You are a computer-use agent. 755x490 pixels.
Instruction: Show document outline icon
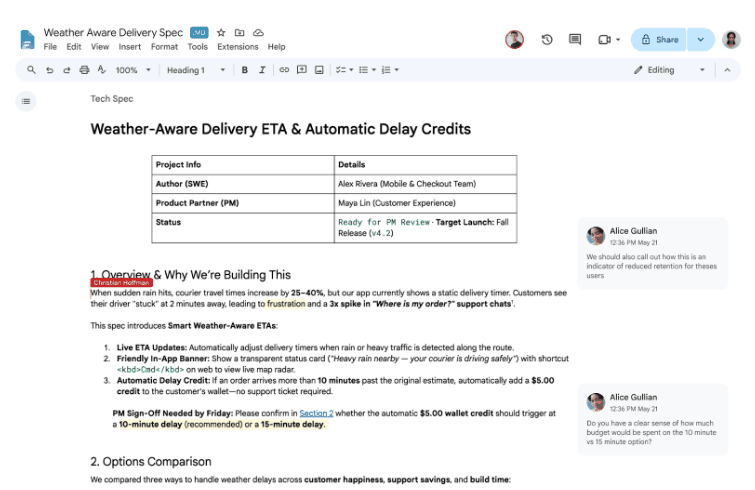pos(26,101)
